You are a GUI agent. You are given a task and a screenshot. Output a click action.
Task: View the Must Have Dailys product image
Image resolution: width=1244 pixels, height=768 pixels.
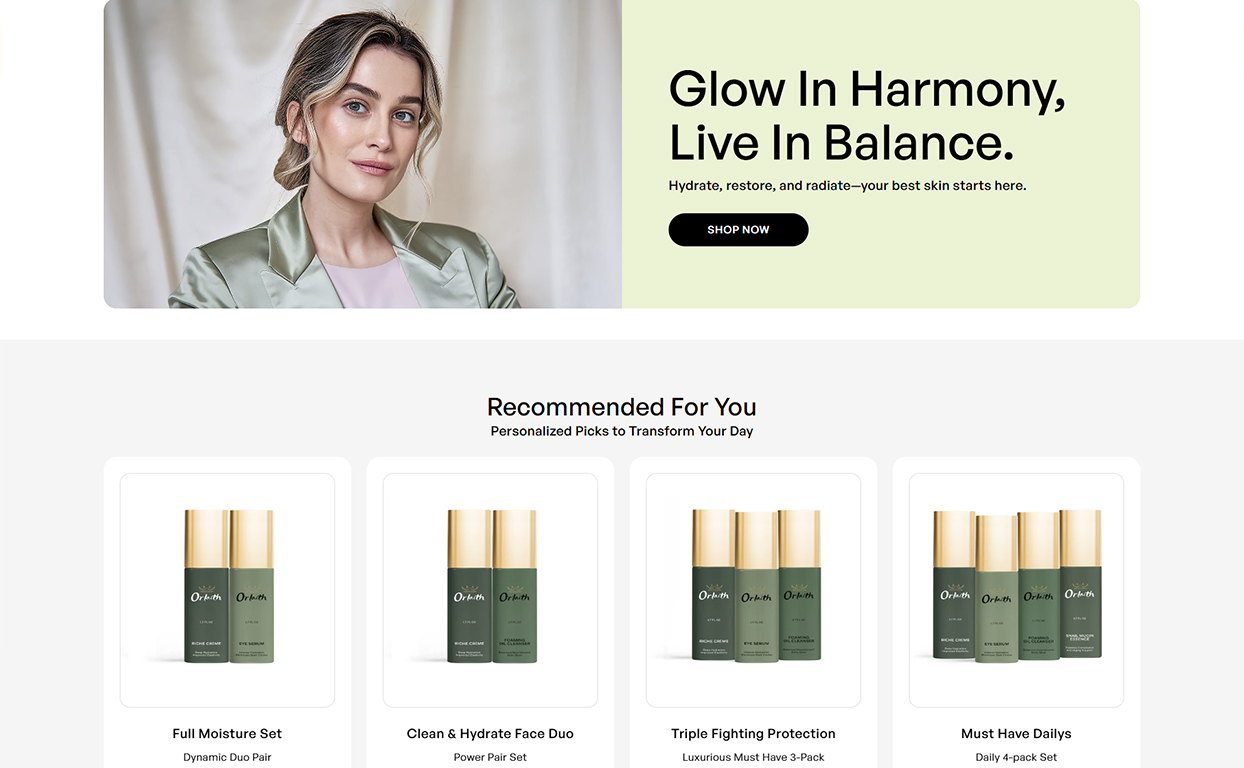pyautogui.click(x=1016, y=590)
